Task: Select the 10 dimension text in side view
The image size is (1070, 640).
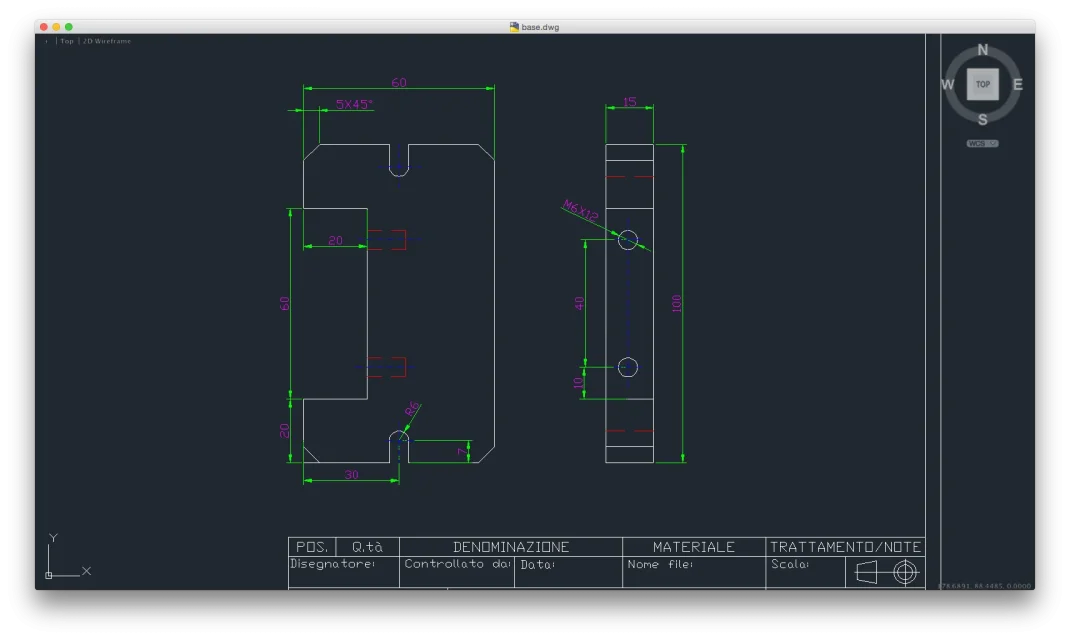Action: point(578,383)
